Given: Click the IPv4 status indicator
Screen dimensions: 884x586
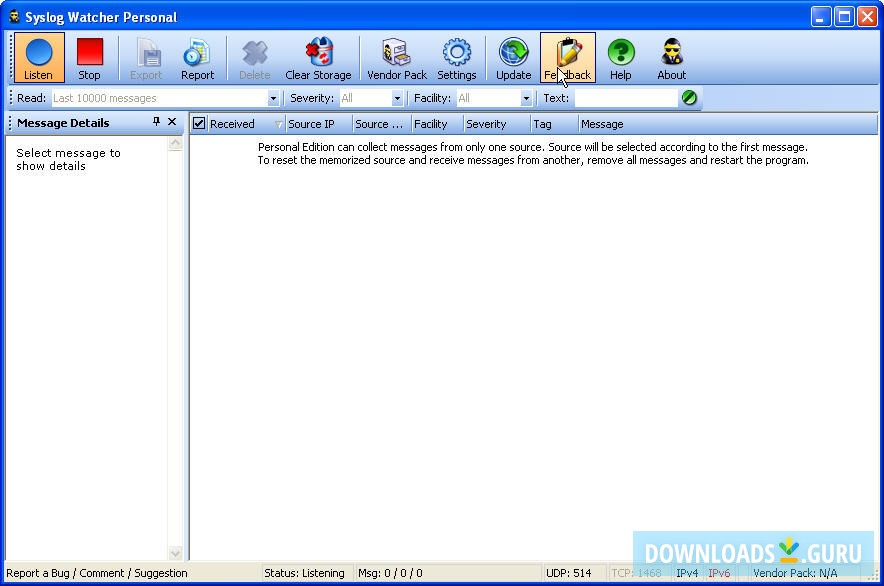Looking at the screenshot, I should coord(687,573).
